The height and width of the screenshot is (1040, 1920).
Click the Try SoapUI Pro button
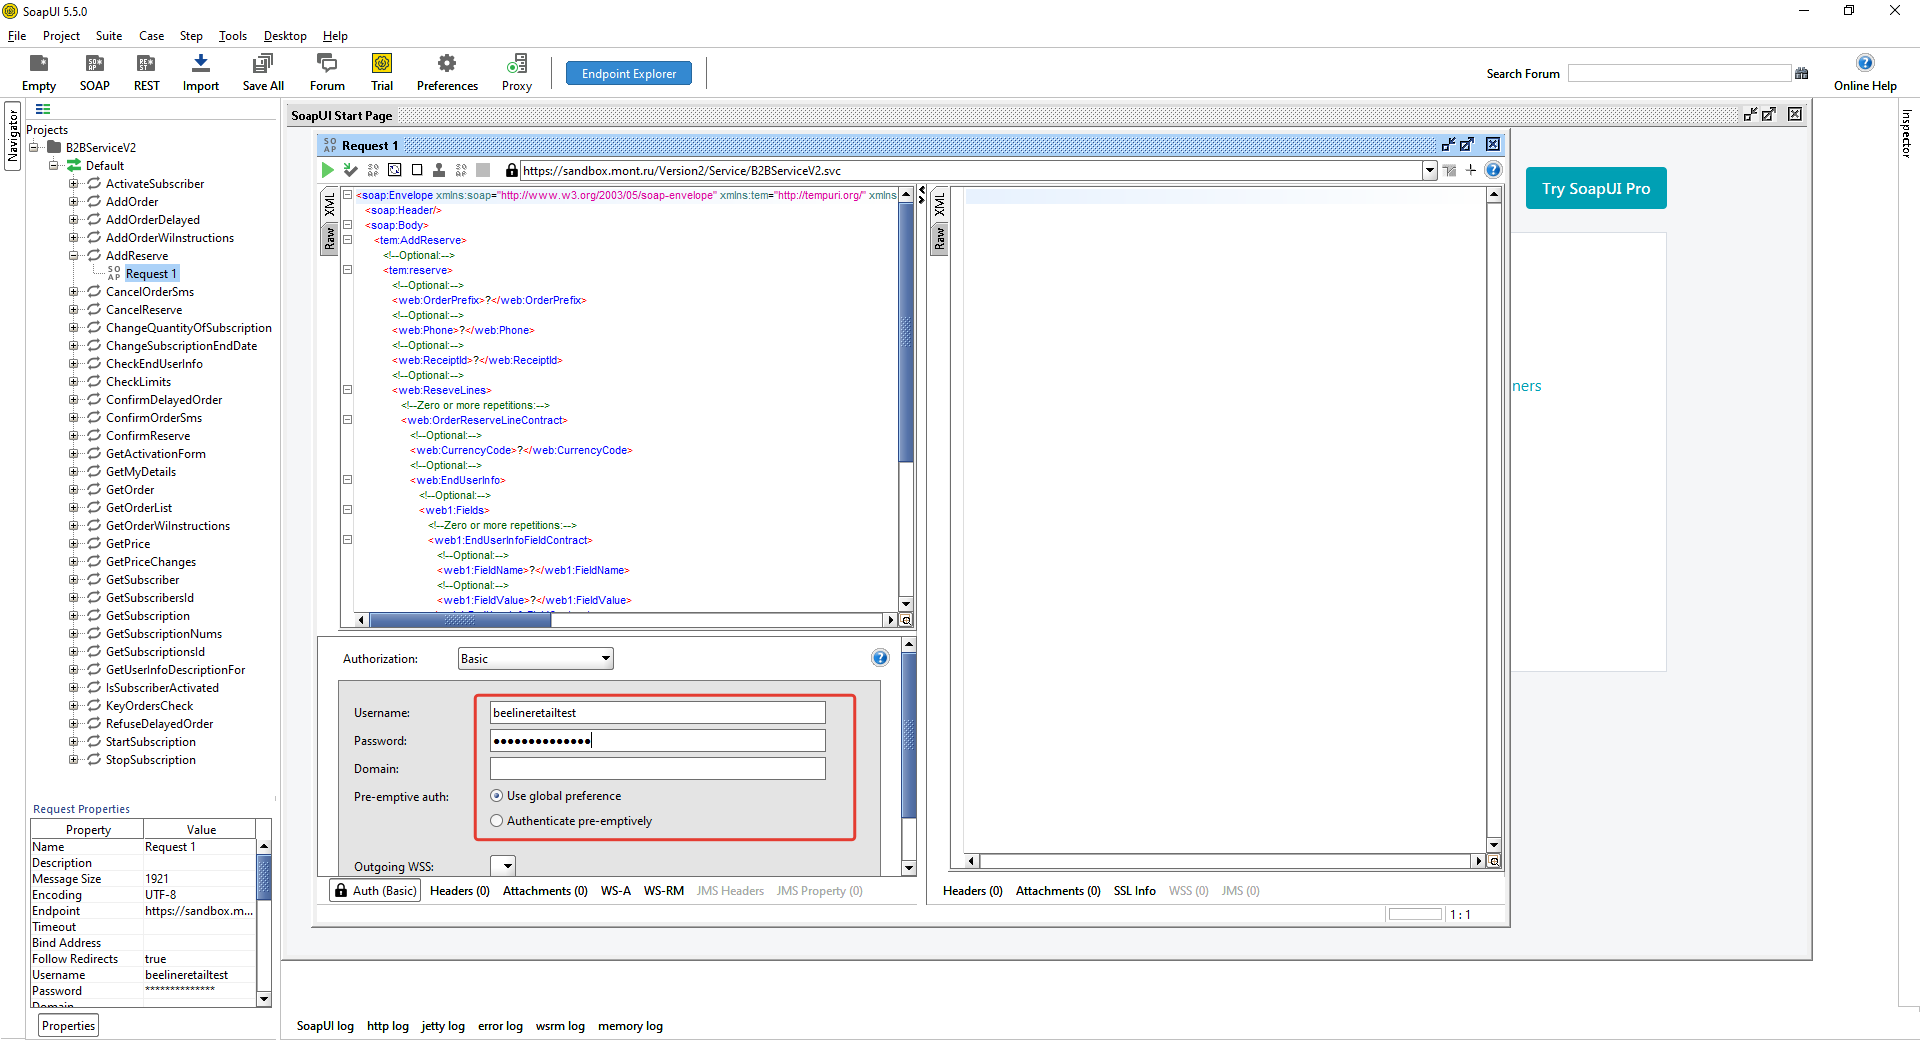[x=1595, y=189]
